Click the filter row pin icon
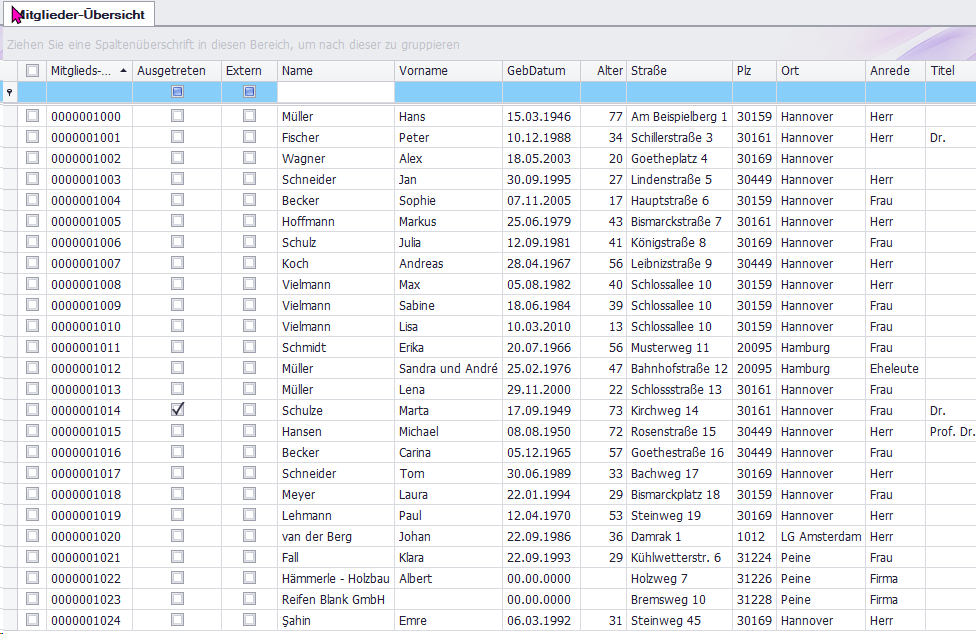The height and width of the screenshot is (634, 976). click(10, 92)
